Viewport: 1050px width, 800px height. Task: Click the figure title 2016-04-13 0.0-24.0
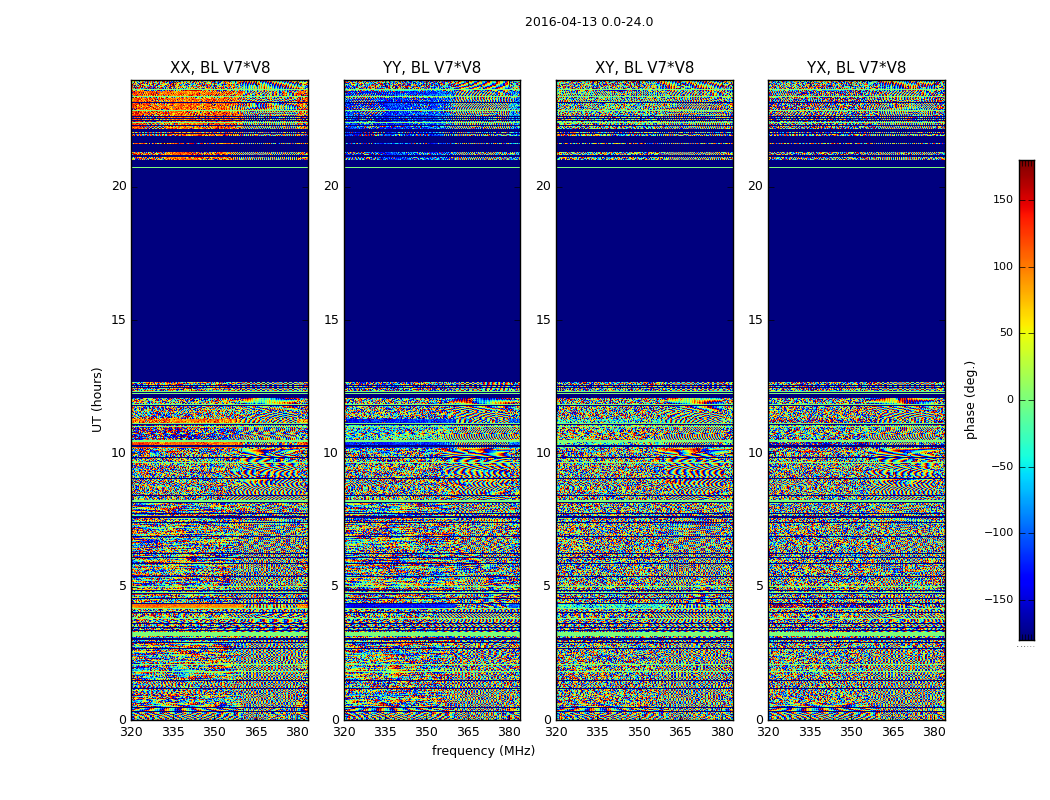(x=589, y=22)
